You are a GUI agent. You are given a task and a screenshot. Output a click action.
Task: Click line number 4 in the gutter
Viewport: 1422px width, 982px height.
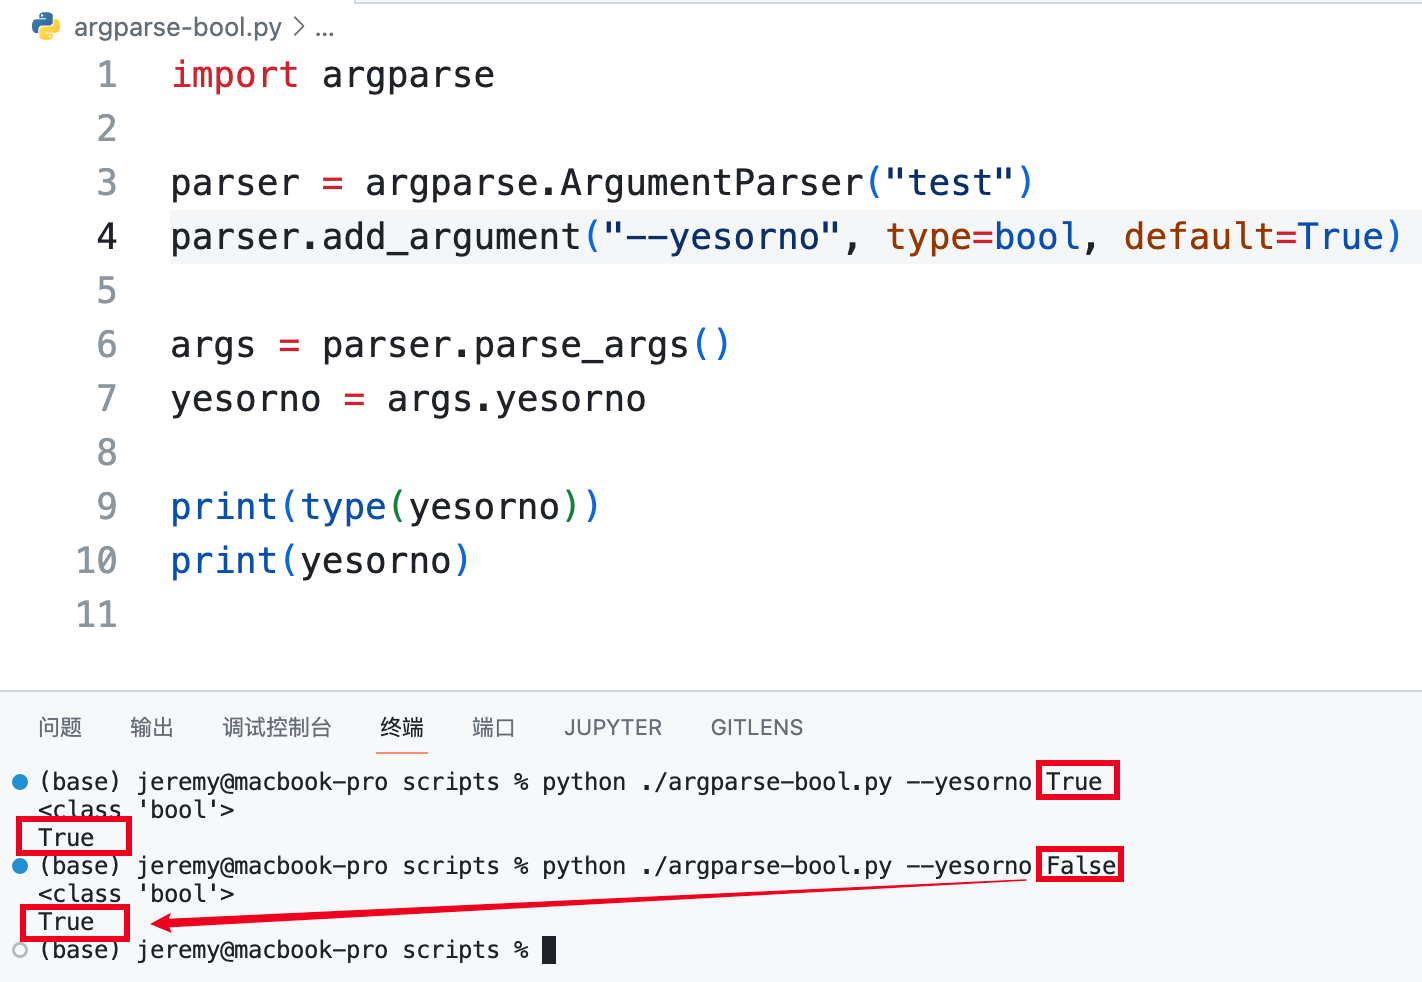tap(106, 237)
